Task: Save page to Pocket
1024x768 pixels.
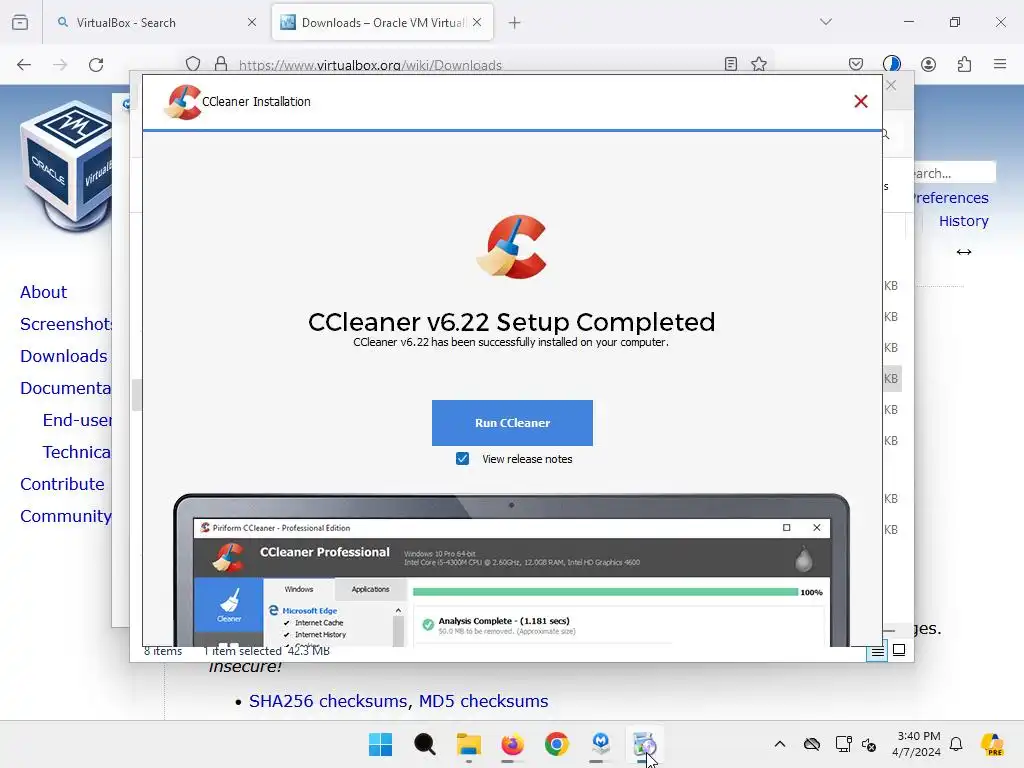Action: click(856, 64)
